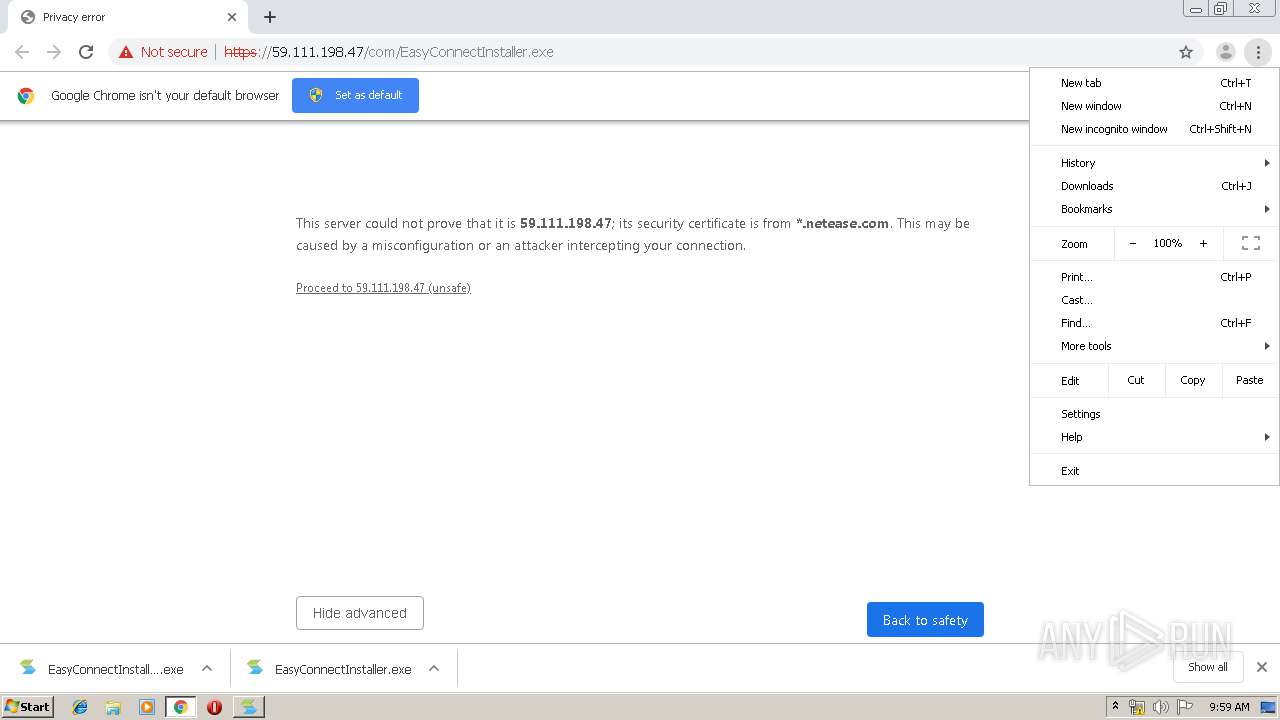The width and height of the screenshot is (1280, 720).
Task: Open the volume speaker tray icon
Action: click(1161, 707)
